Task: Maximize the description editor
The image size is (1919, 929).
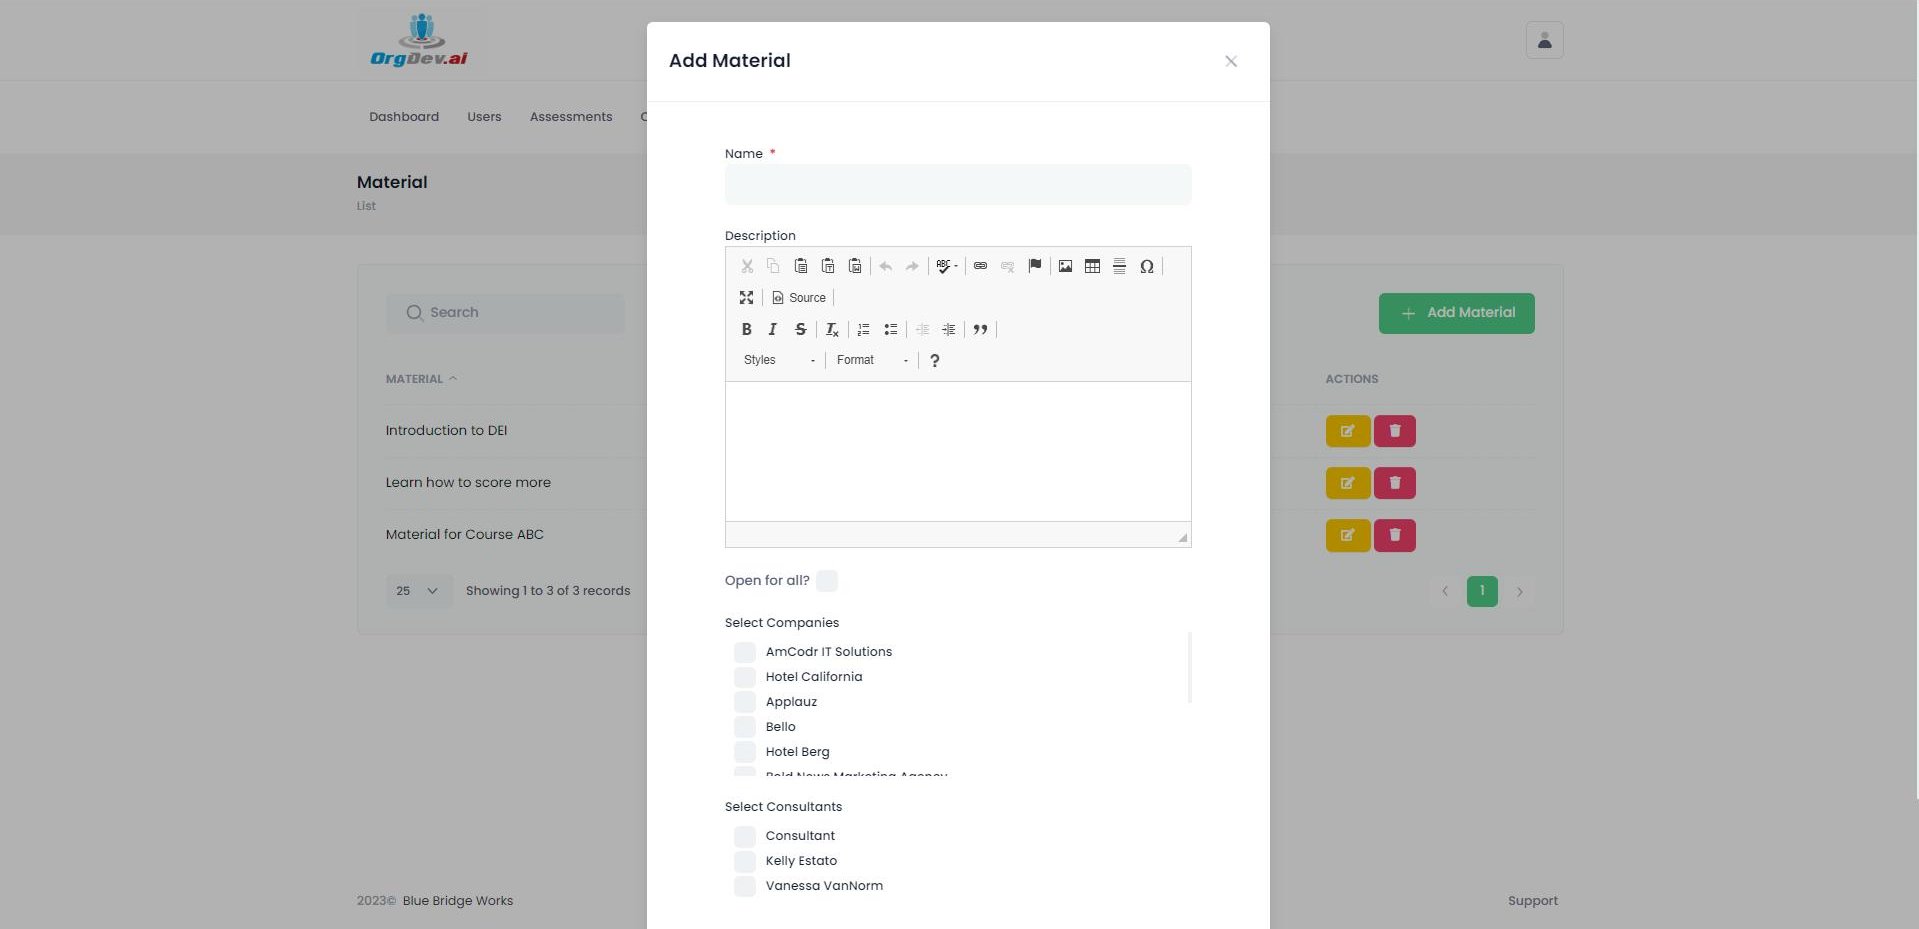Action: click(x=746, y=298)
